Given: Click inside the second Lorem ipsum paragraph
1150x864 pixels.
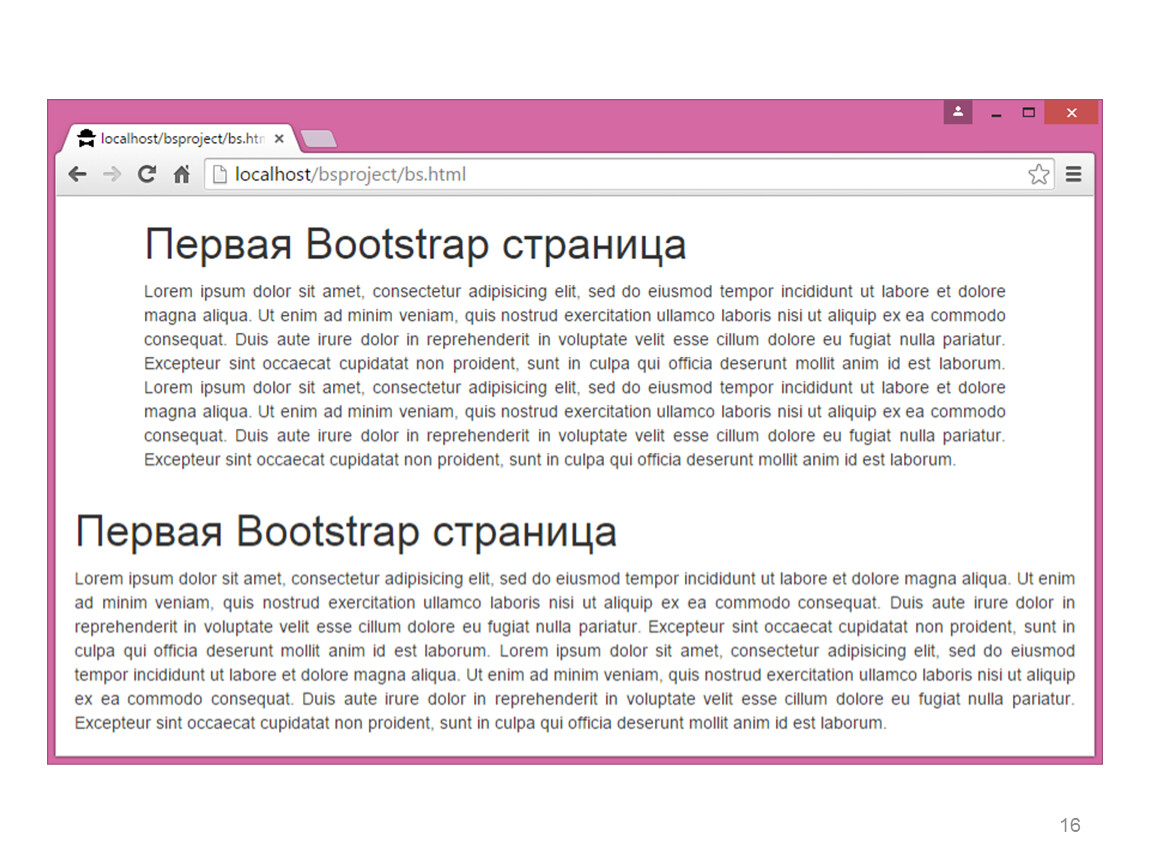Looking at the screenshot, I should pos(574,650).
